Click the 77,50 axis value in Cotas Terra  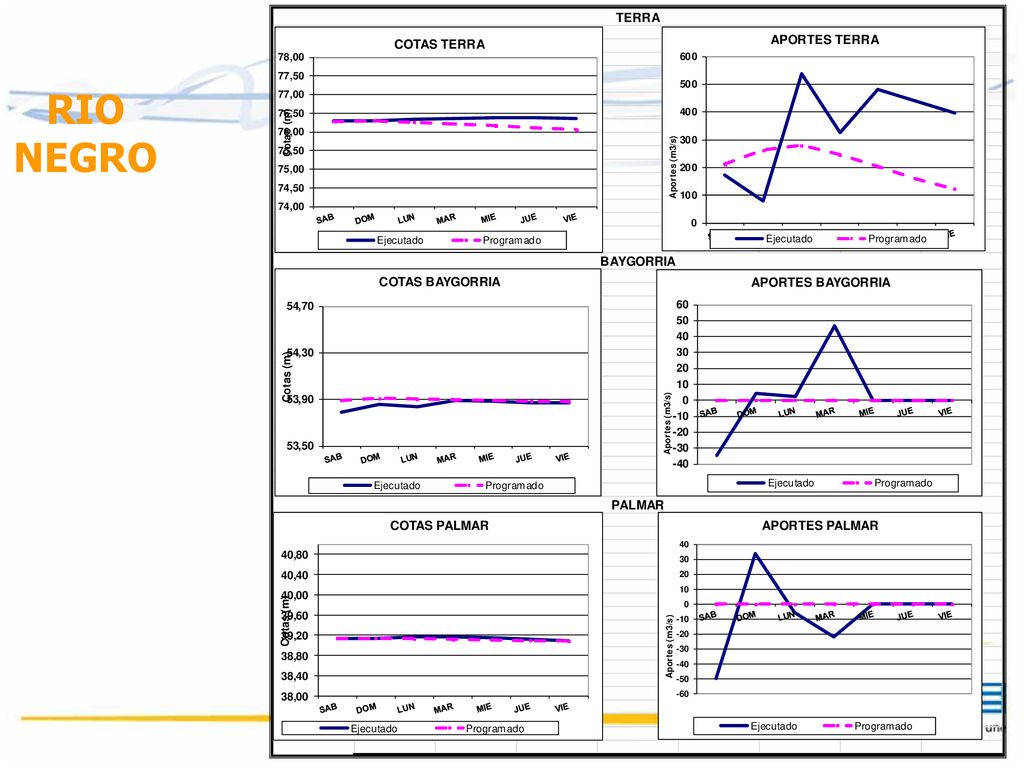tap(291, 76)
